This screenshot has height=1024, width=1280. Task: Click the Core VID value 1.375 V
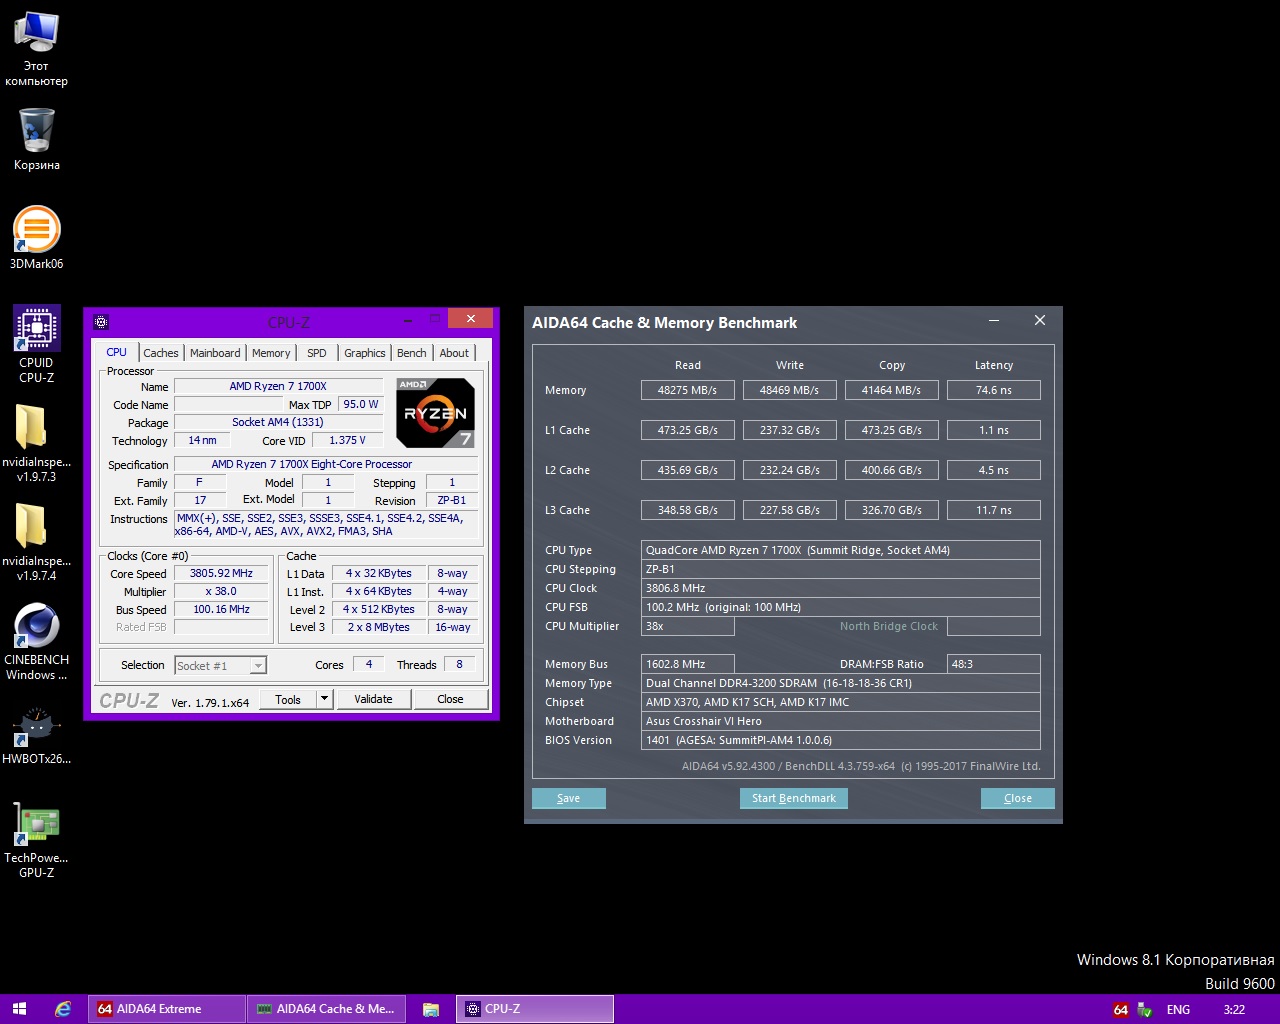pos(347,441)
